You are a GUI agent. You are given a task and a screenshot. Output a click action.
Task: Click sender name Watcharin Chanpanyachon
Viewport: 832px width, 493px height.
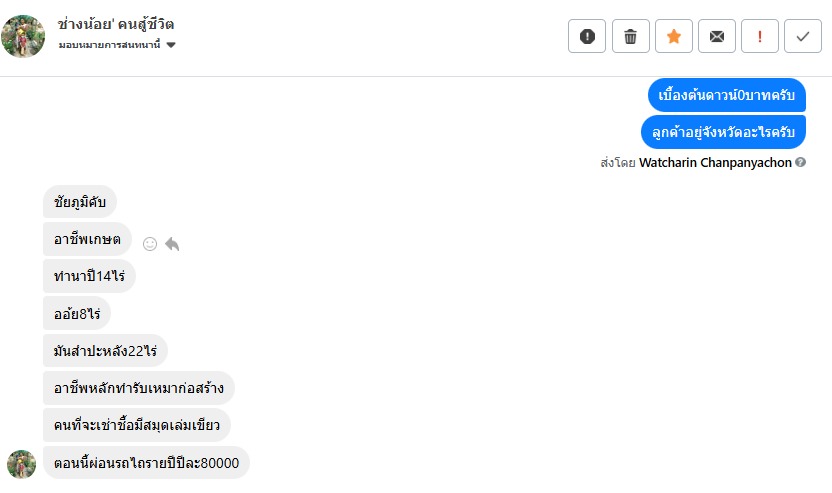[715, 162]
